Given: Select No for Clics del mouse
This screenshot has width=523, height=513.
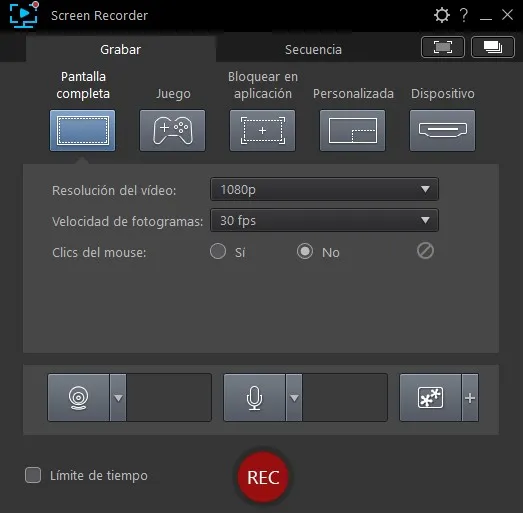Looking at the screenshot, I should click(305, 251).
